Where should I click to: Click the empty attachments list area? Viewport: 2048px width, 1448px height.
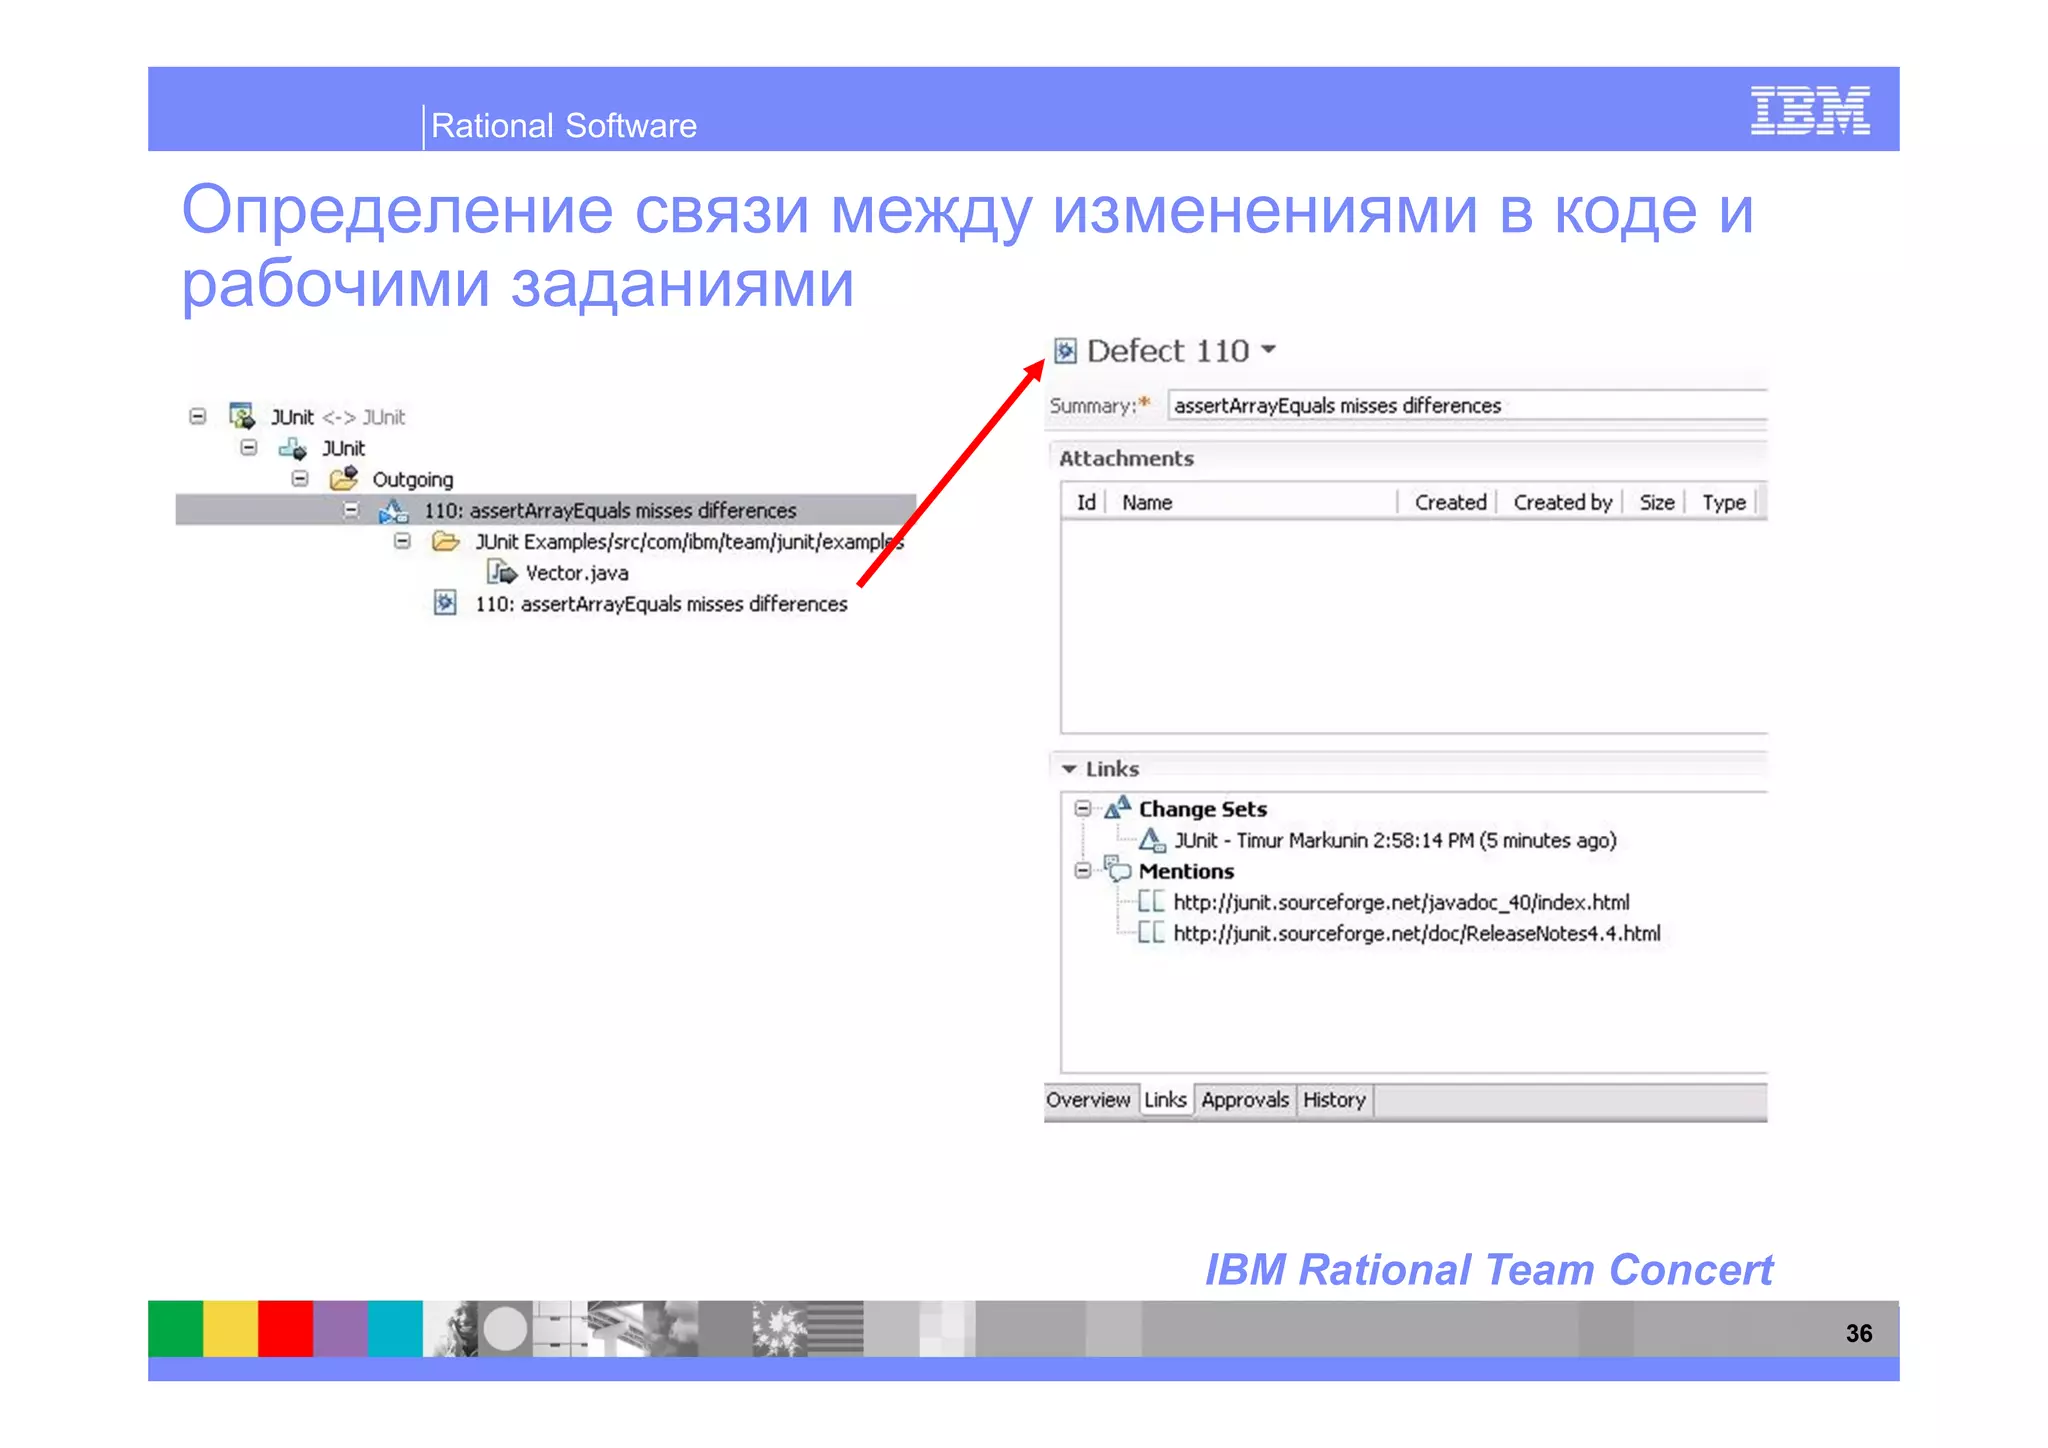coord(1414,626)
